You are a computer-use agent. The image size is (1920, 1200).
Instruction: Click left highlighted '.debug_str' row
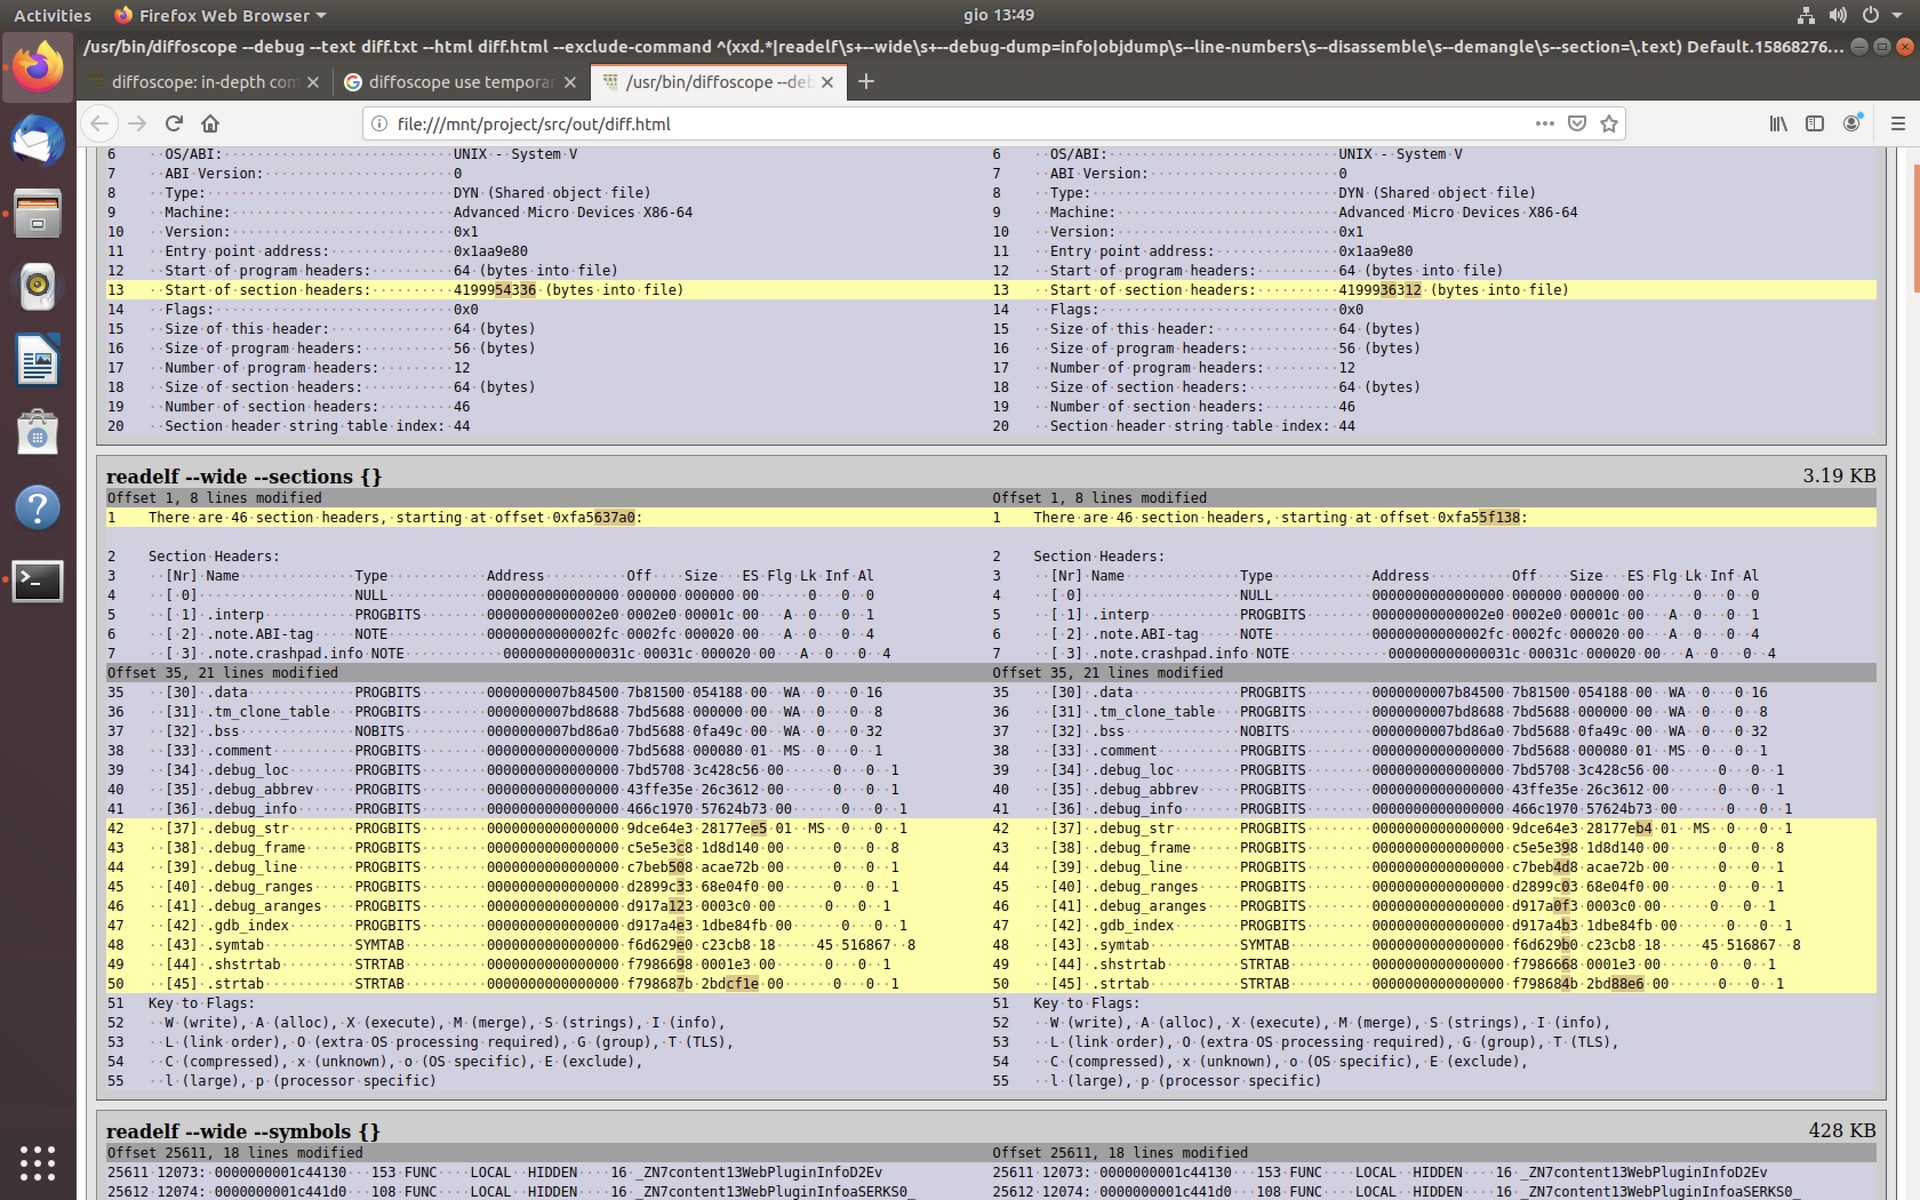pos(549,829)
